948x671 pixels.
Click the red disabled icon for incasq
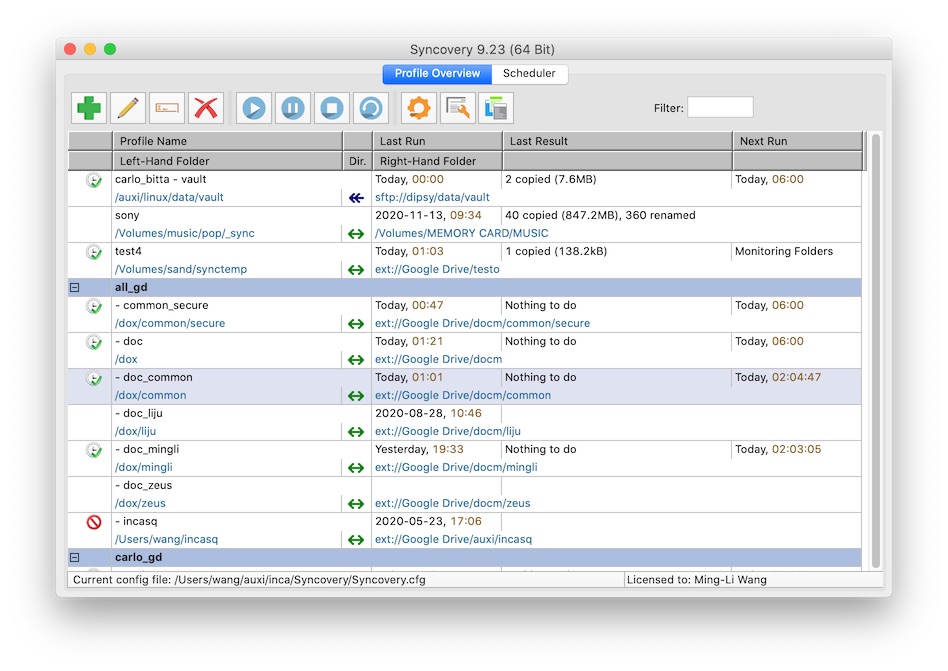click(x=94, y=522)
